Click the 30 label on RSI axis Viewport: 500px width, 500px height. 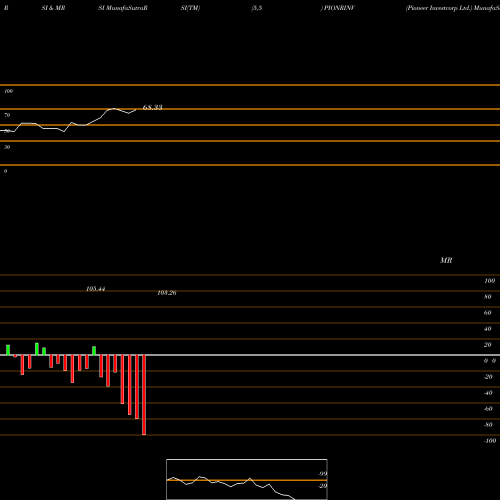coord(7,147)
